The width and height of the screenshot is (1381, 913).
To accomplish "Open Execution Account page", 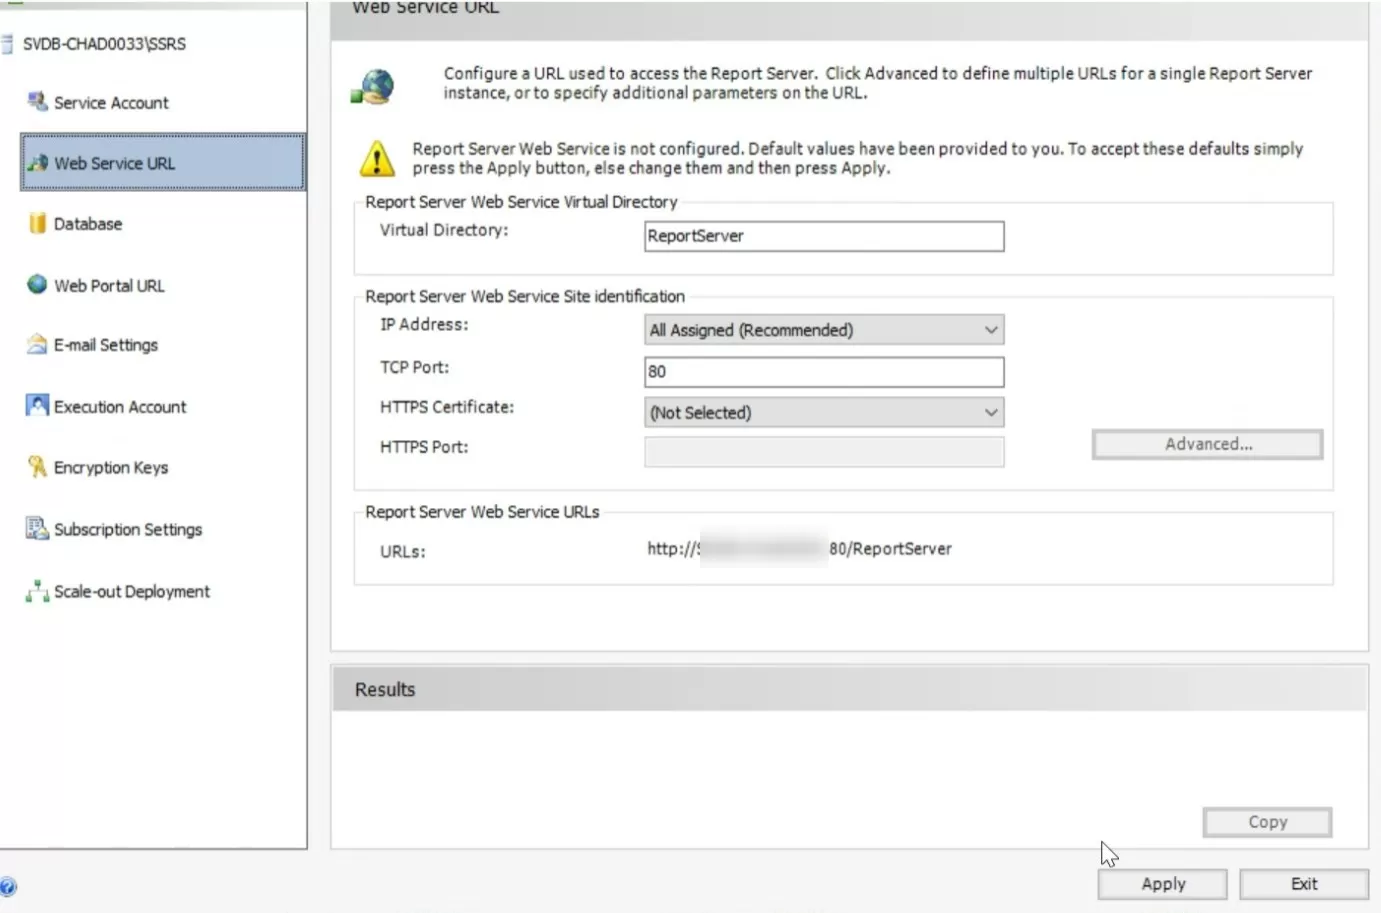I will click(120, 407).
